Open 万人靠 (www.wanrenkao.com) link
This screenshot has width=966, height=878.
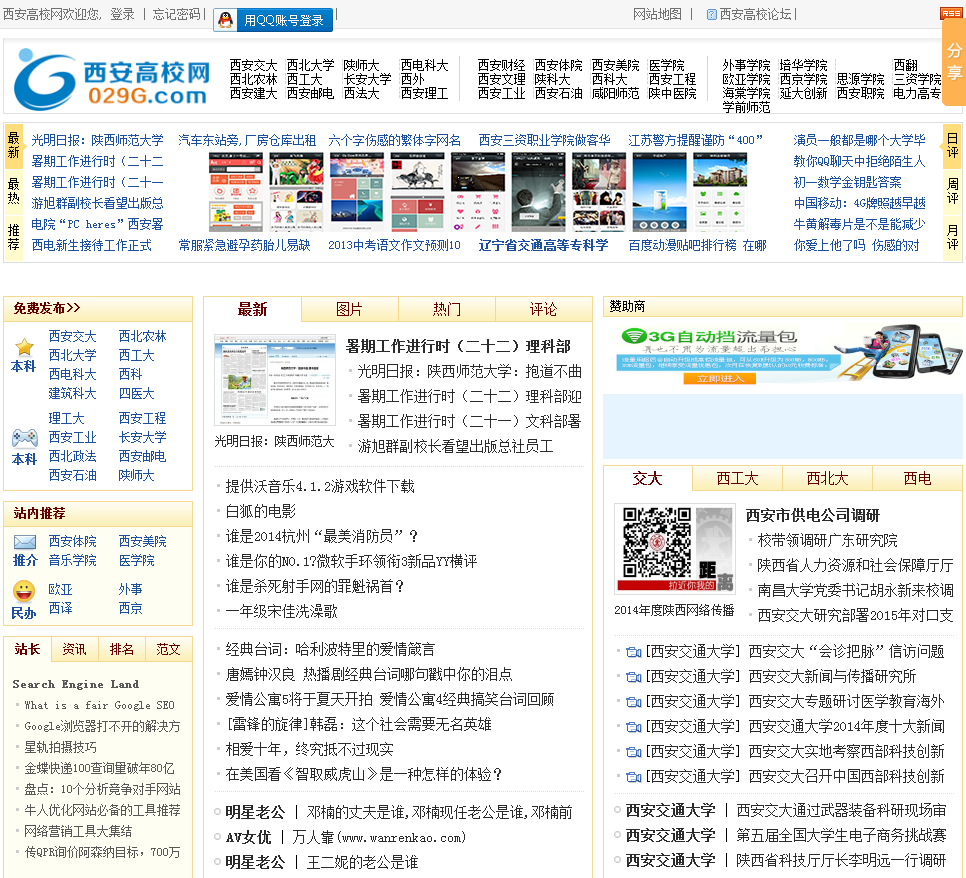pyautogui.click(x=379, y=837)
